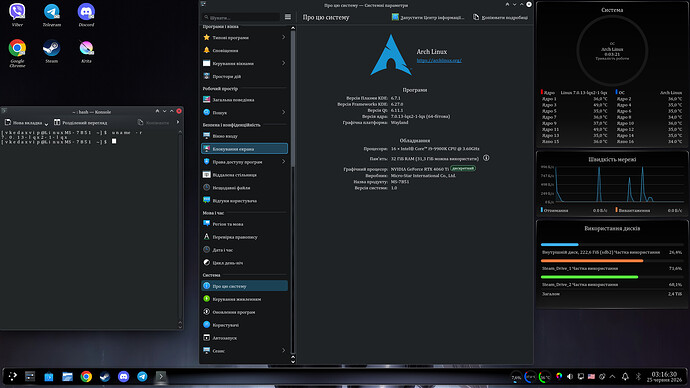The width and height of the screenshot is (690, 388).
Task: Click Нова вкладка in Konsole toolbar
Action: pos(23,122)
